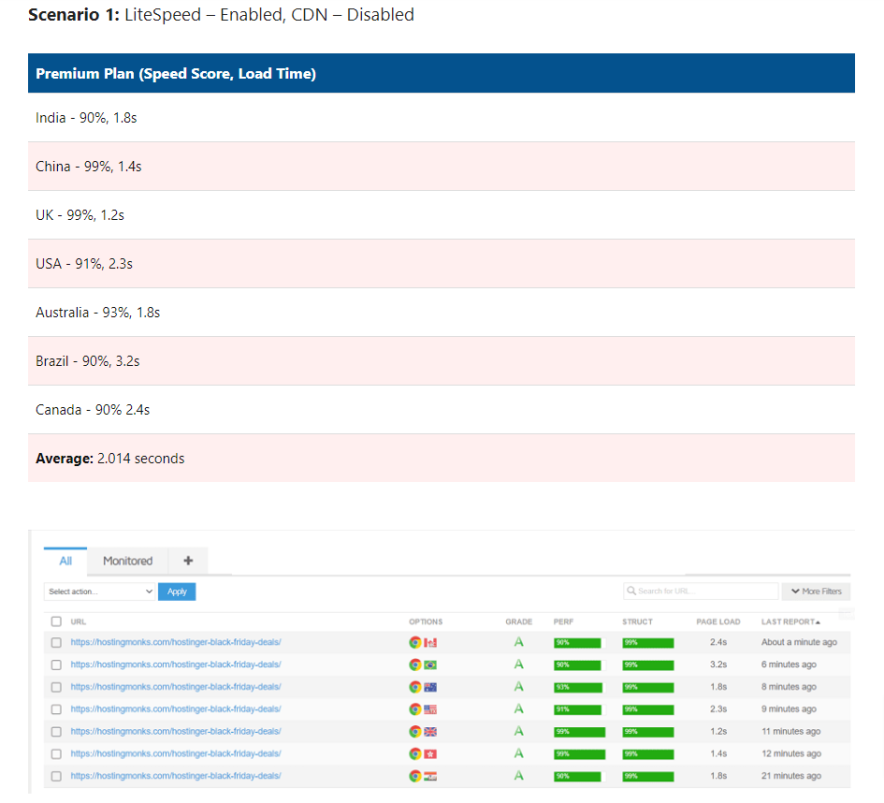The width and height of the screenshot is (884, 803).
Task: Click the green 'A' grade icon on the top row
Action: click(x=519, y=642)
